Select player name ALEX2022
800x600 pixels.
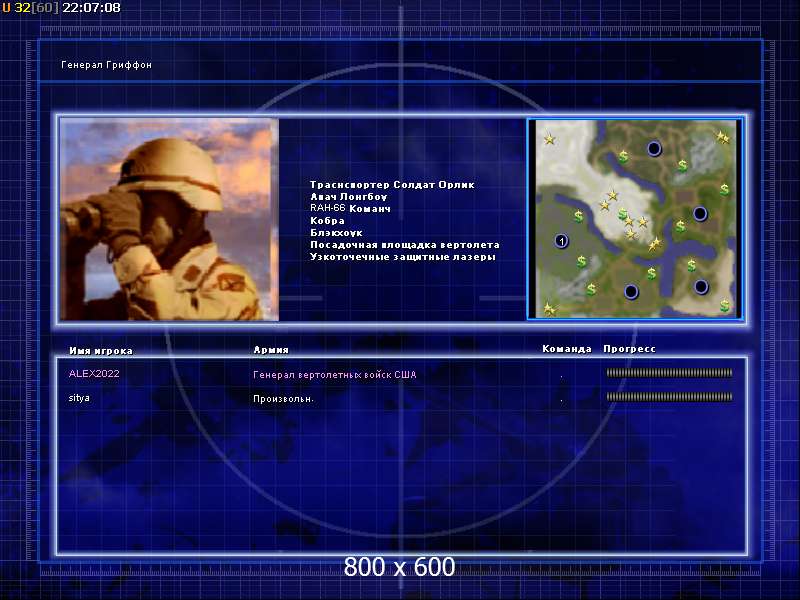click(94, 373)
